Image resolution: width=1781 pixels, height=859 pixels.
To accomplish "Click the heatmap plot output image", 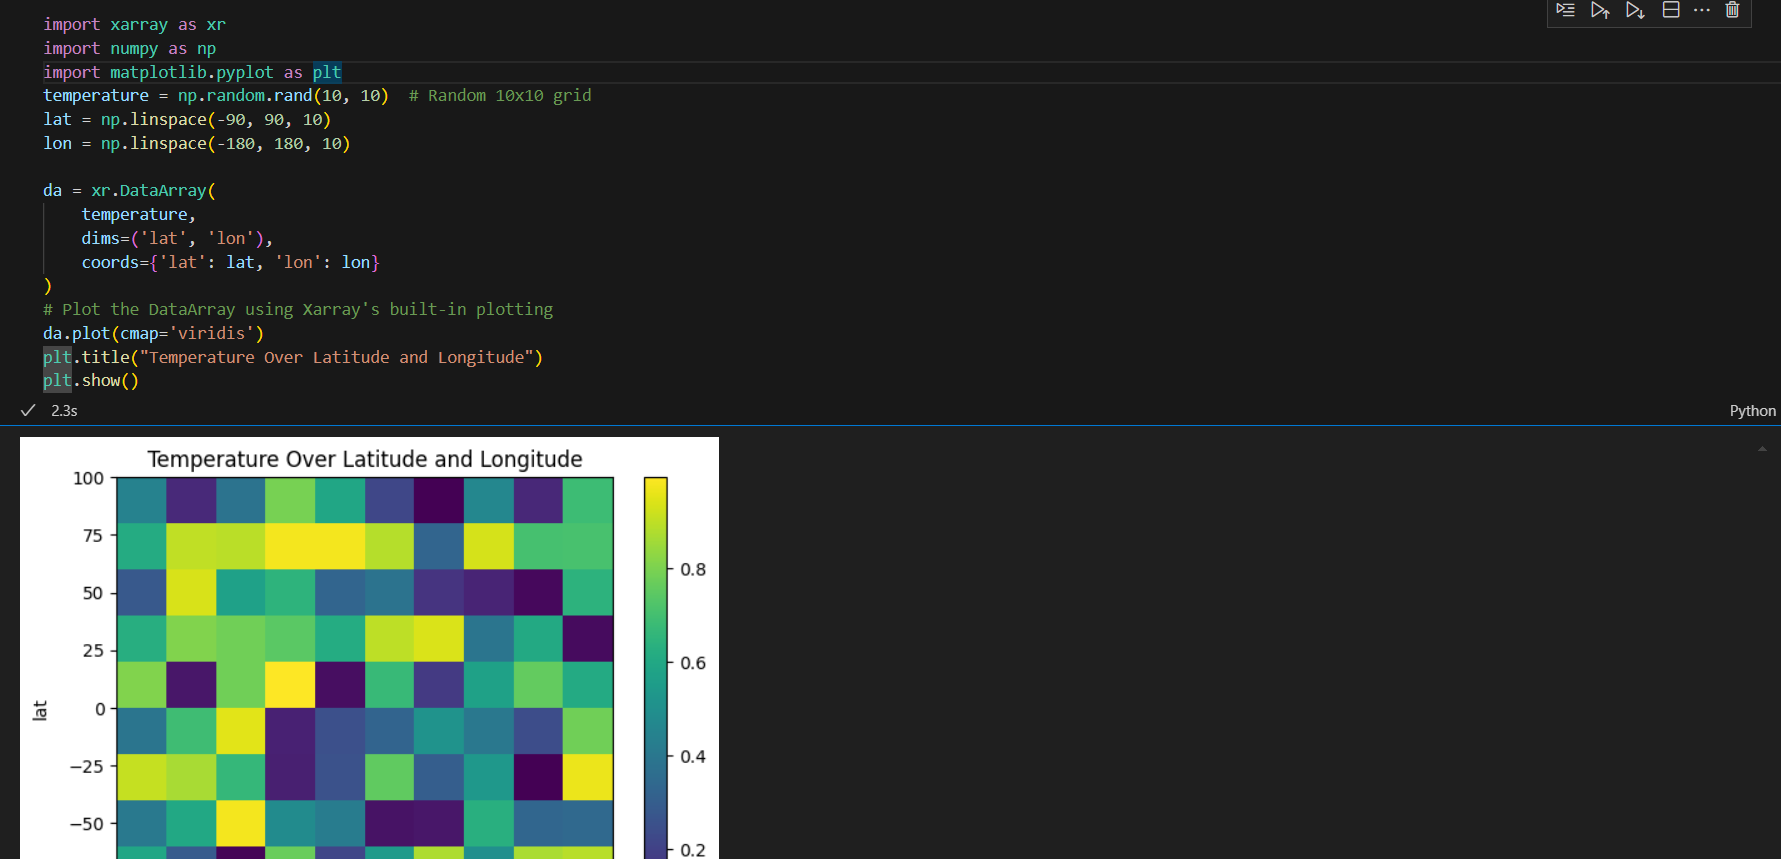I will (369, 648).
